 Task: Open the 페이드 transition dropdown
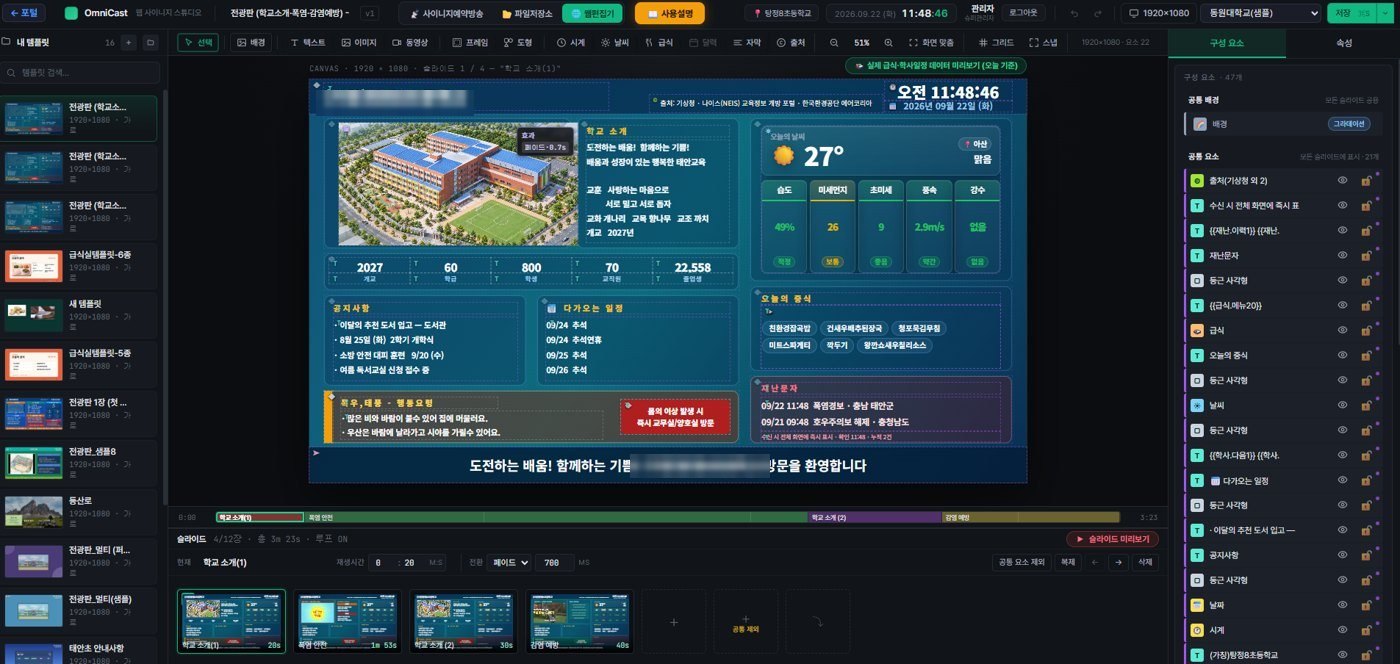click(510, 563)
